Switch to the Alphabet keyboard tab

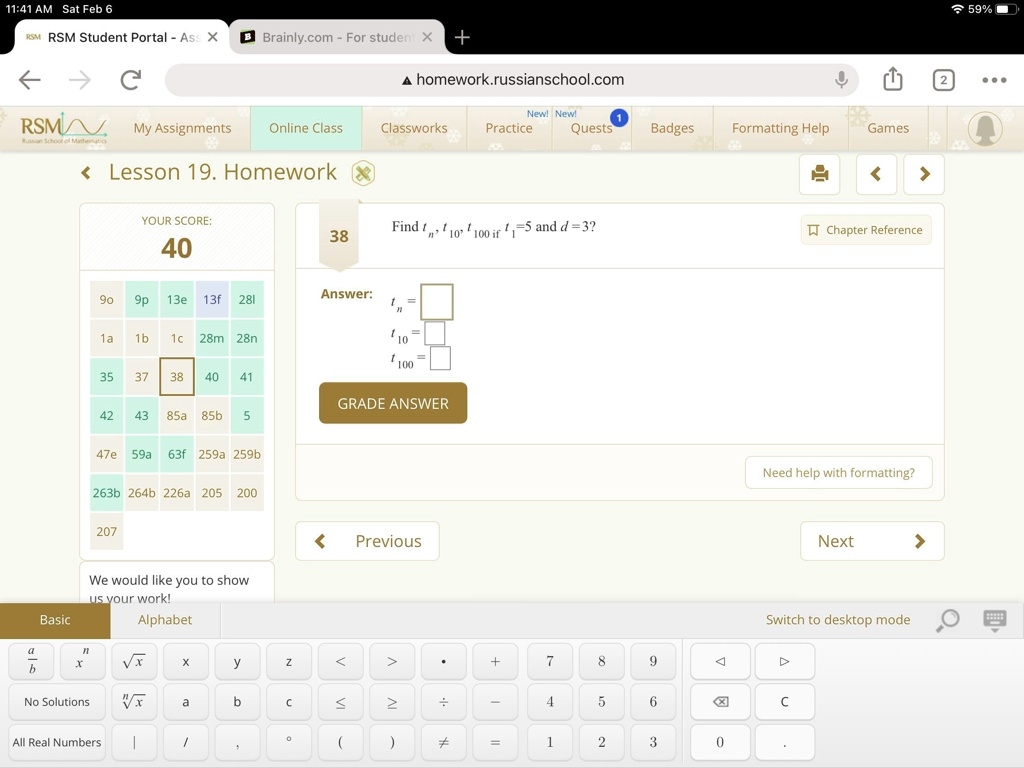[x=165, y=620]
